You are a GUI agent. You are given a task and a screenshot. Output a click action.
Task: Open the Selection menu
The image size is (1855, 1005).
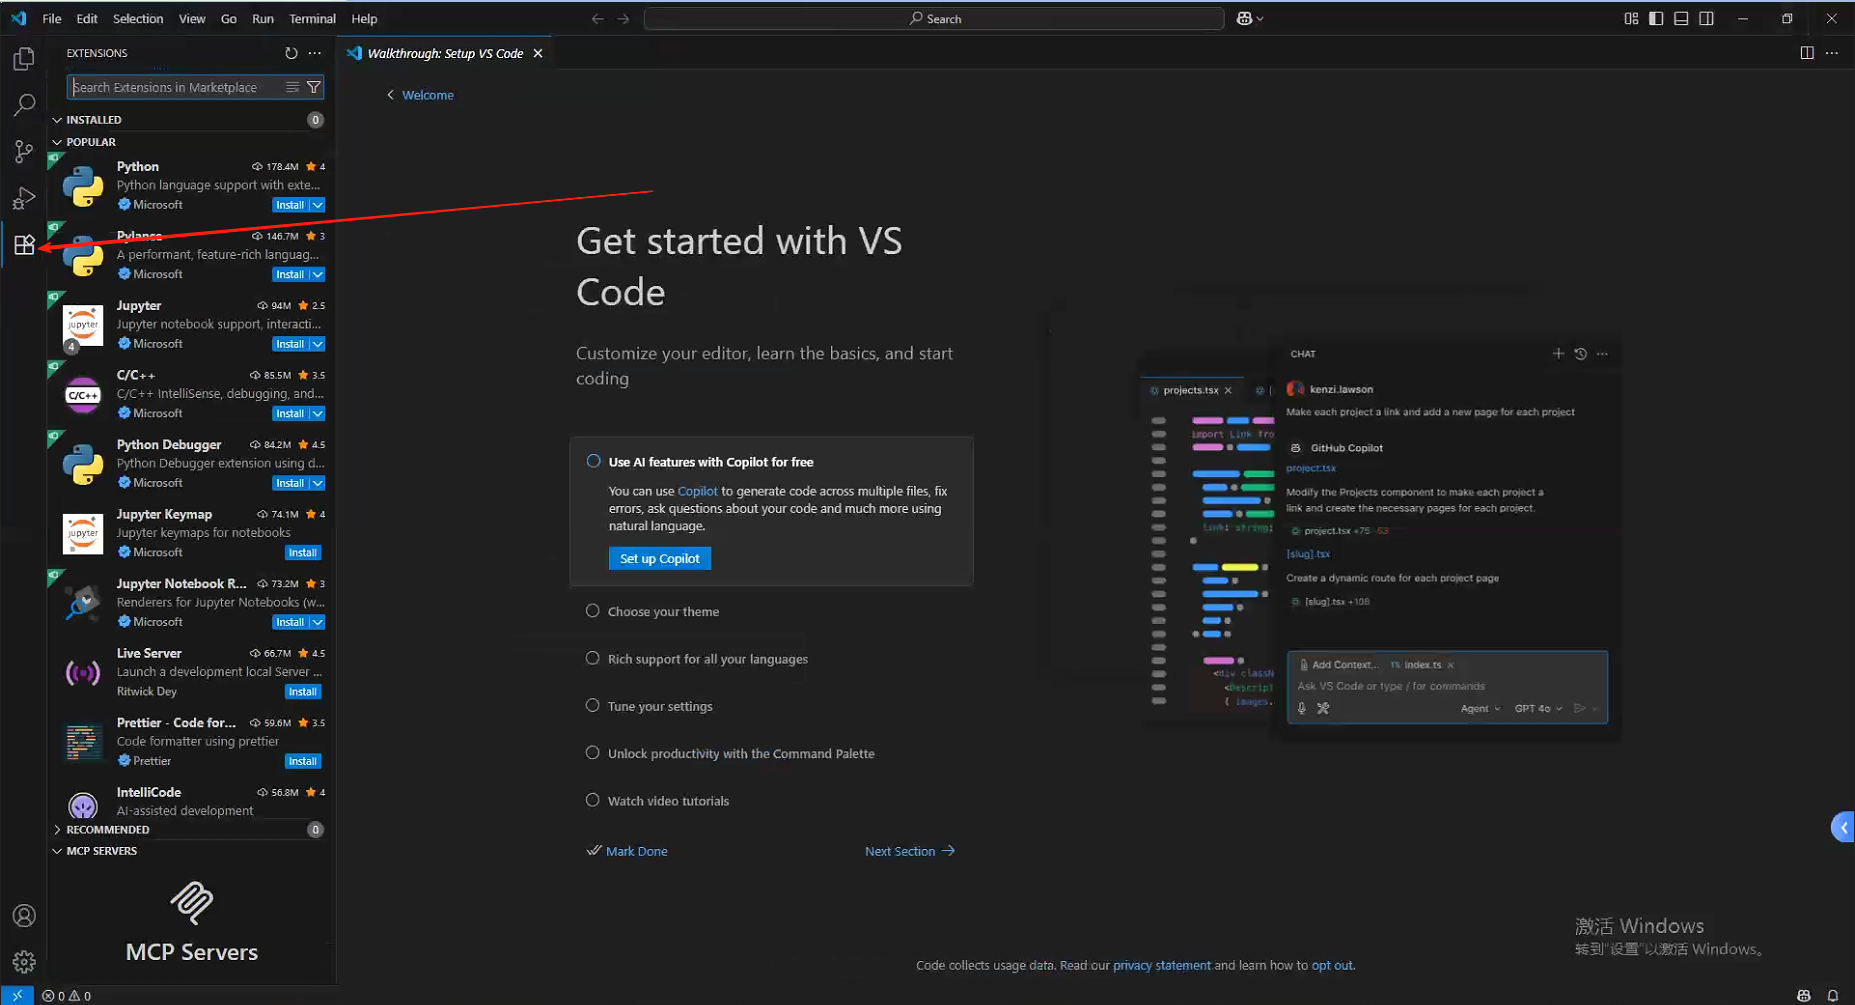tap(138, 19)
